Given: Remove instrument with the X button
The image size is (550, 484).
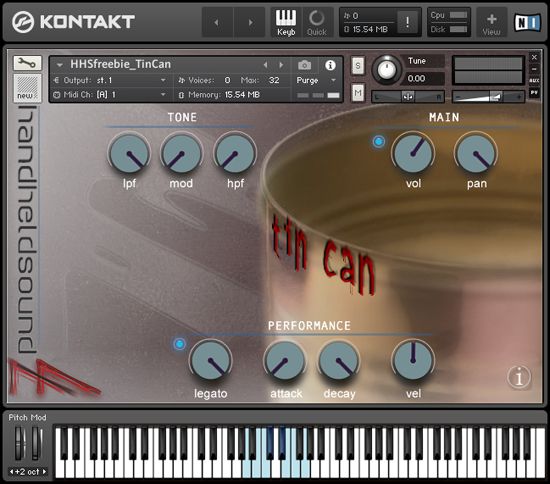Looking at the screenshot, I should tap(534, 57).
